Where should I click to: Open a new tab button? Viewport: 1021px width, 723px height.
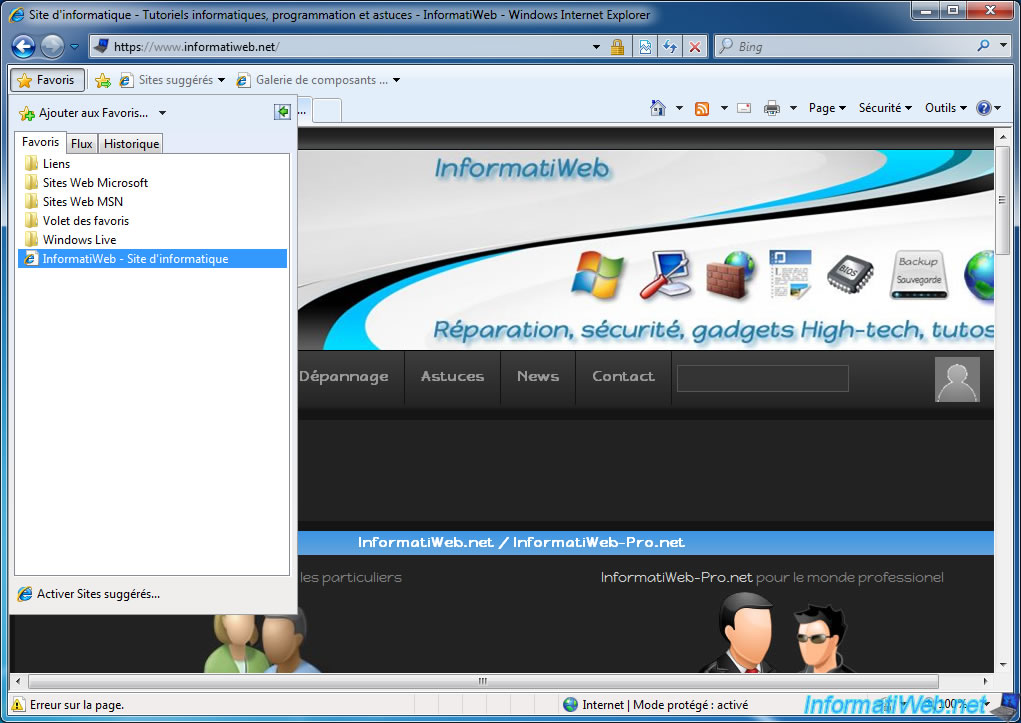pyautogui.click(x=328, y=110)
